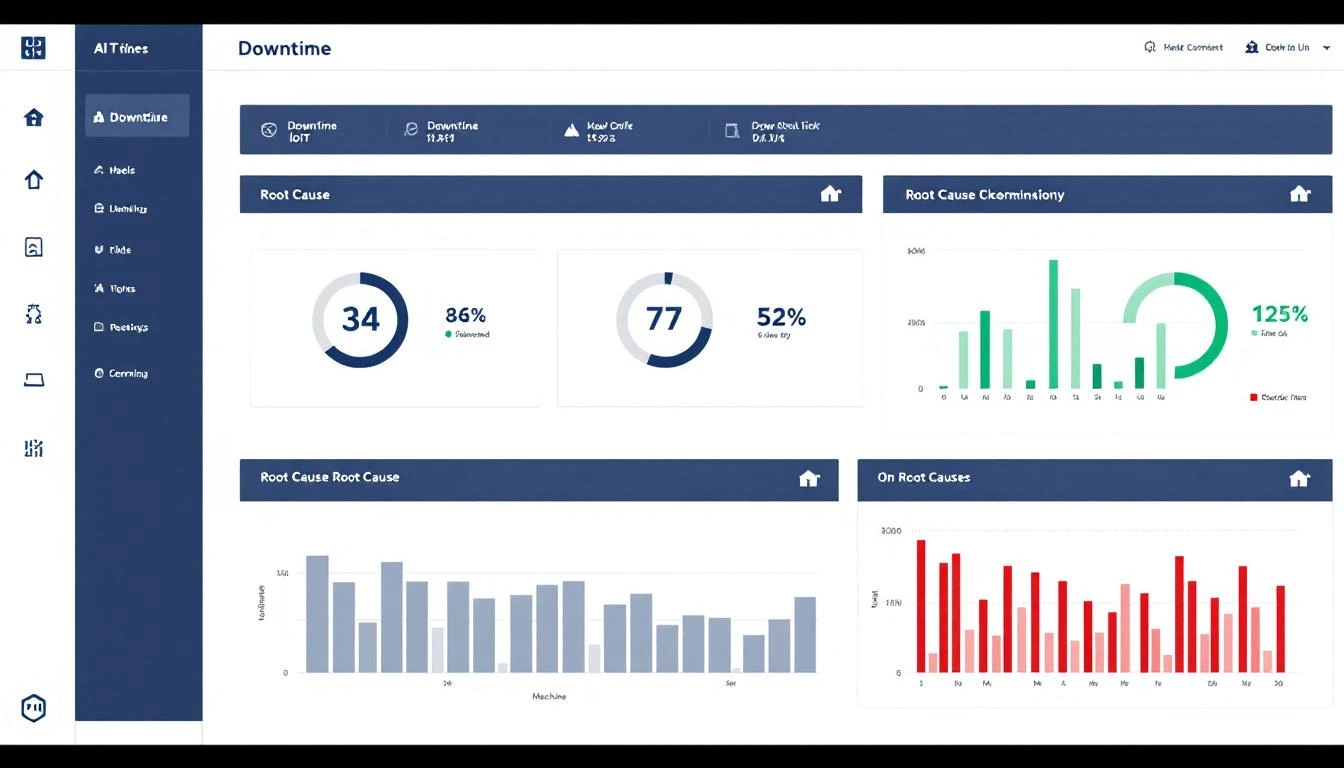Click the clock icon on the Downtime IoT stat

click(x=268, y=129)
